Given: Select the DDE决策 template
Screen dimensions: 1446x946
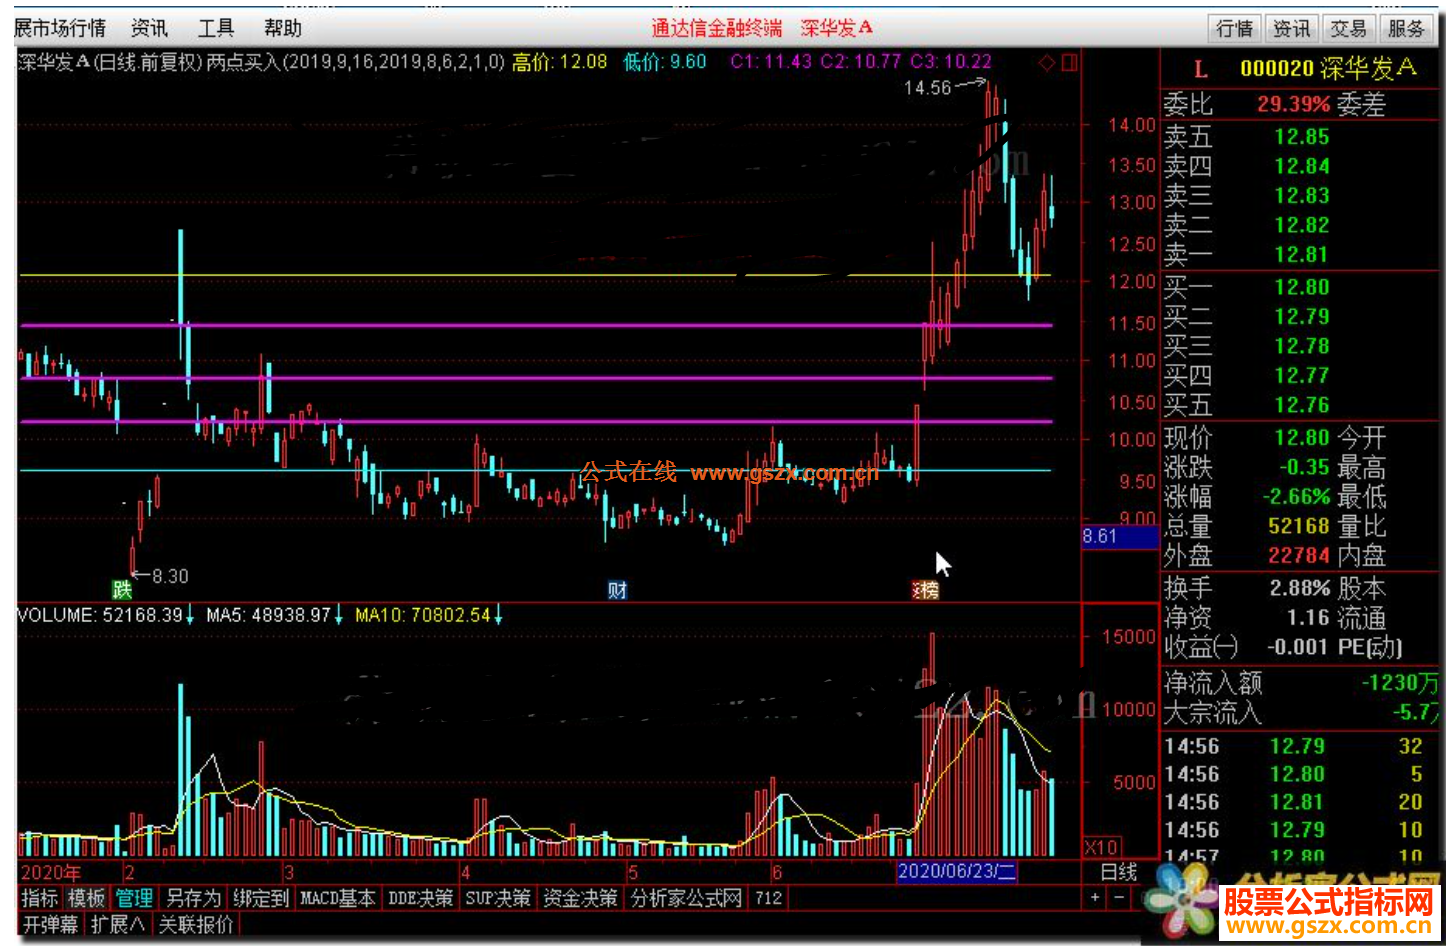Looking at the screenshot, I should pyautogui.click(x=420, y=898).
